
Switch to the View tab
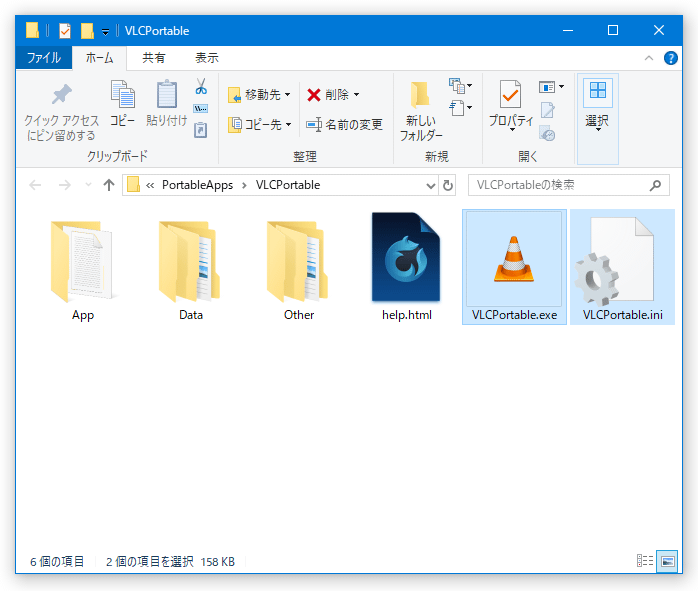click(207, 58)
